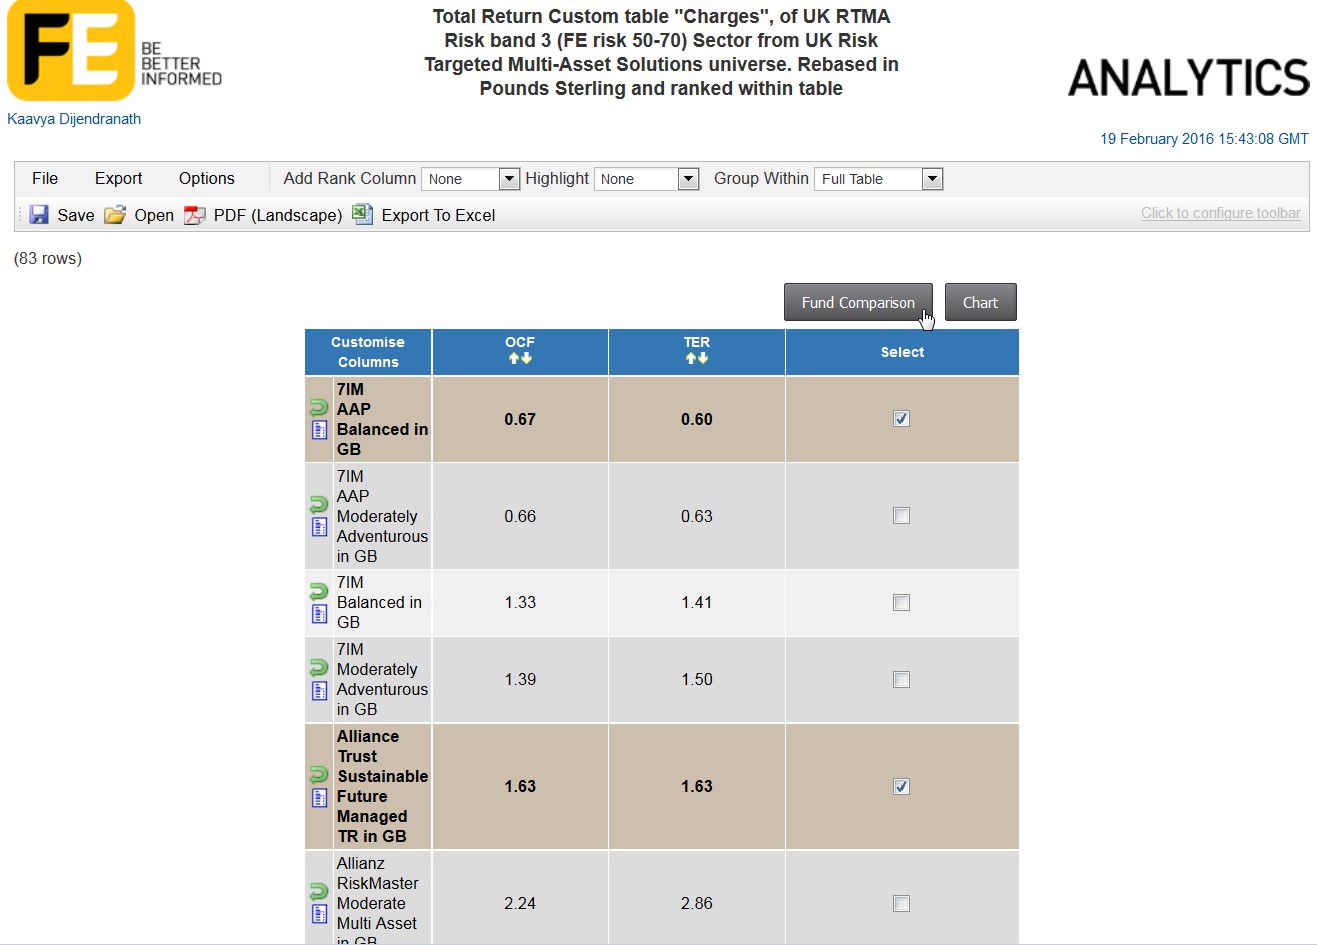The image size is (1317, 945).
Task: Click the 7IM AAP Moderately Adventurous fund name
Action: [382, 516]
